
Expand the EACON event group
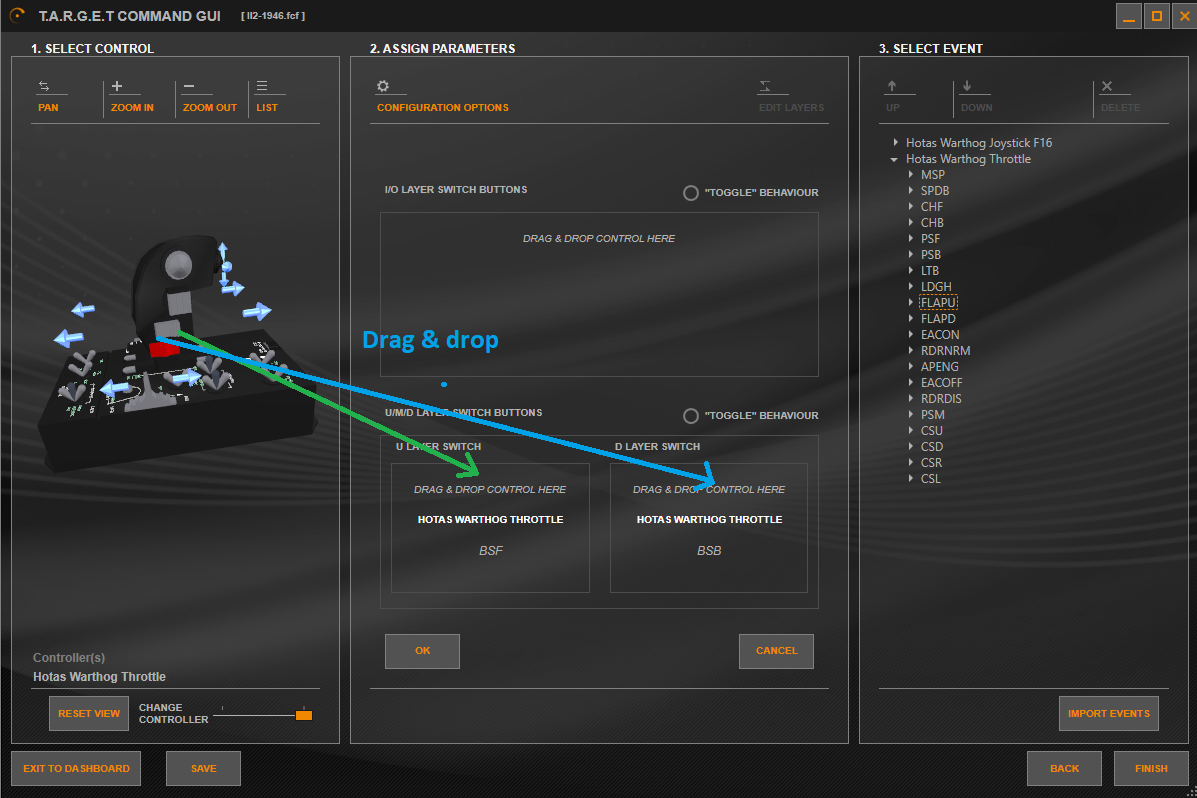[911, 334]
